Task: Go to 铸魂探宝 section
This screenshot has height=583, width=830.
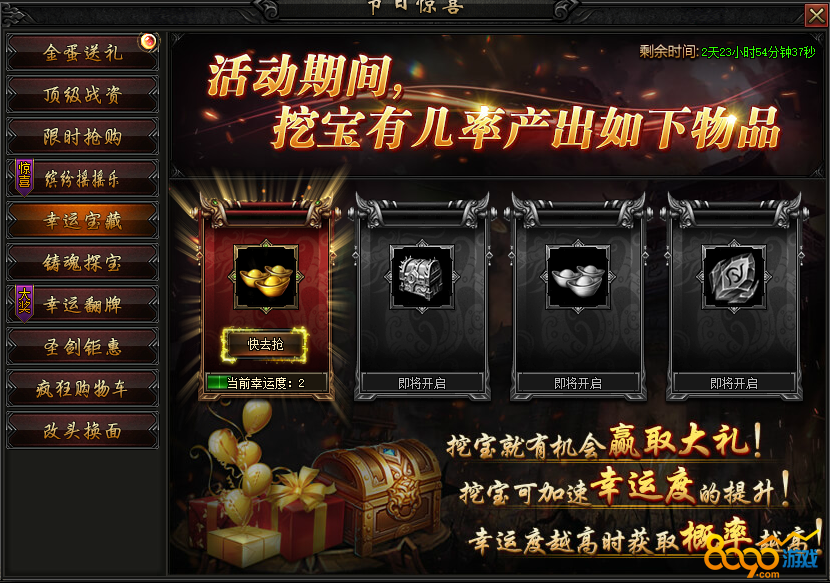Action: click(83, 263)
